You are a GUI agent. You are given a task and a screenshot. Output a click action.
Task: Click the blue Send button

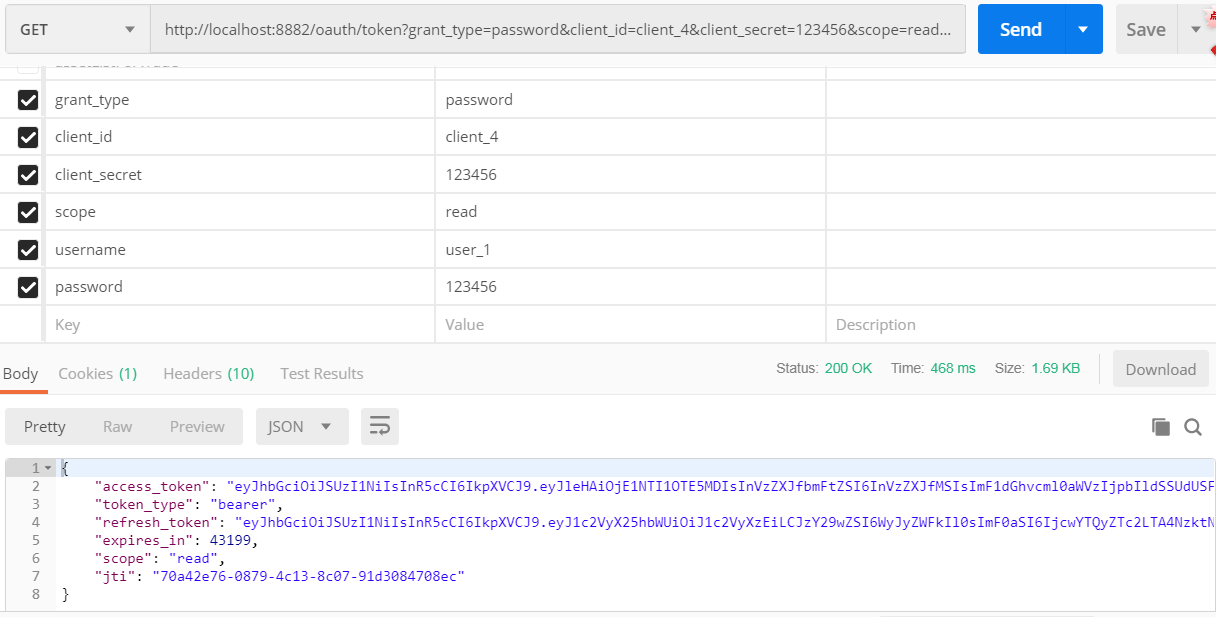[1021, 30]
